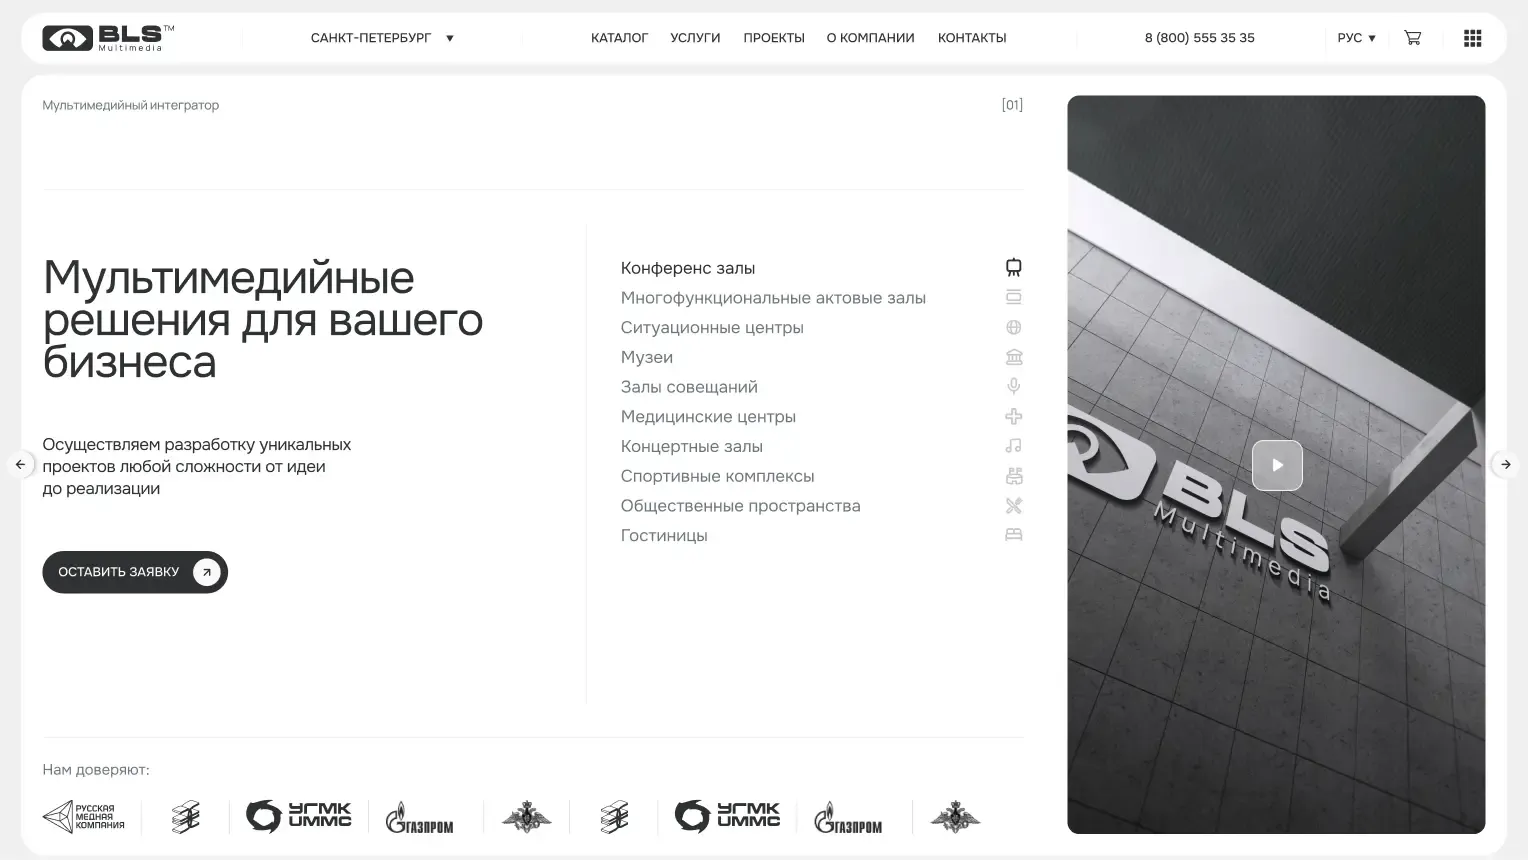Viewport: 1528px width, 860px height.
Task: Open the shopping cart icon
Action: coord(1412,38)
